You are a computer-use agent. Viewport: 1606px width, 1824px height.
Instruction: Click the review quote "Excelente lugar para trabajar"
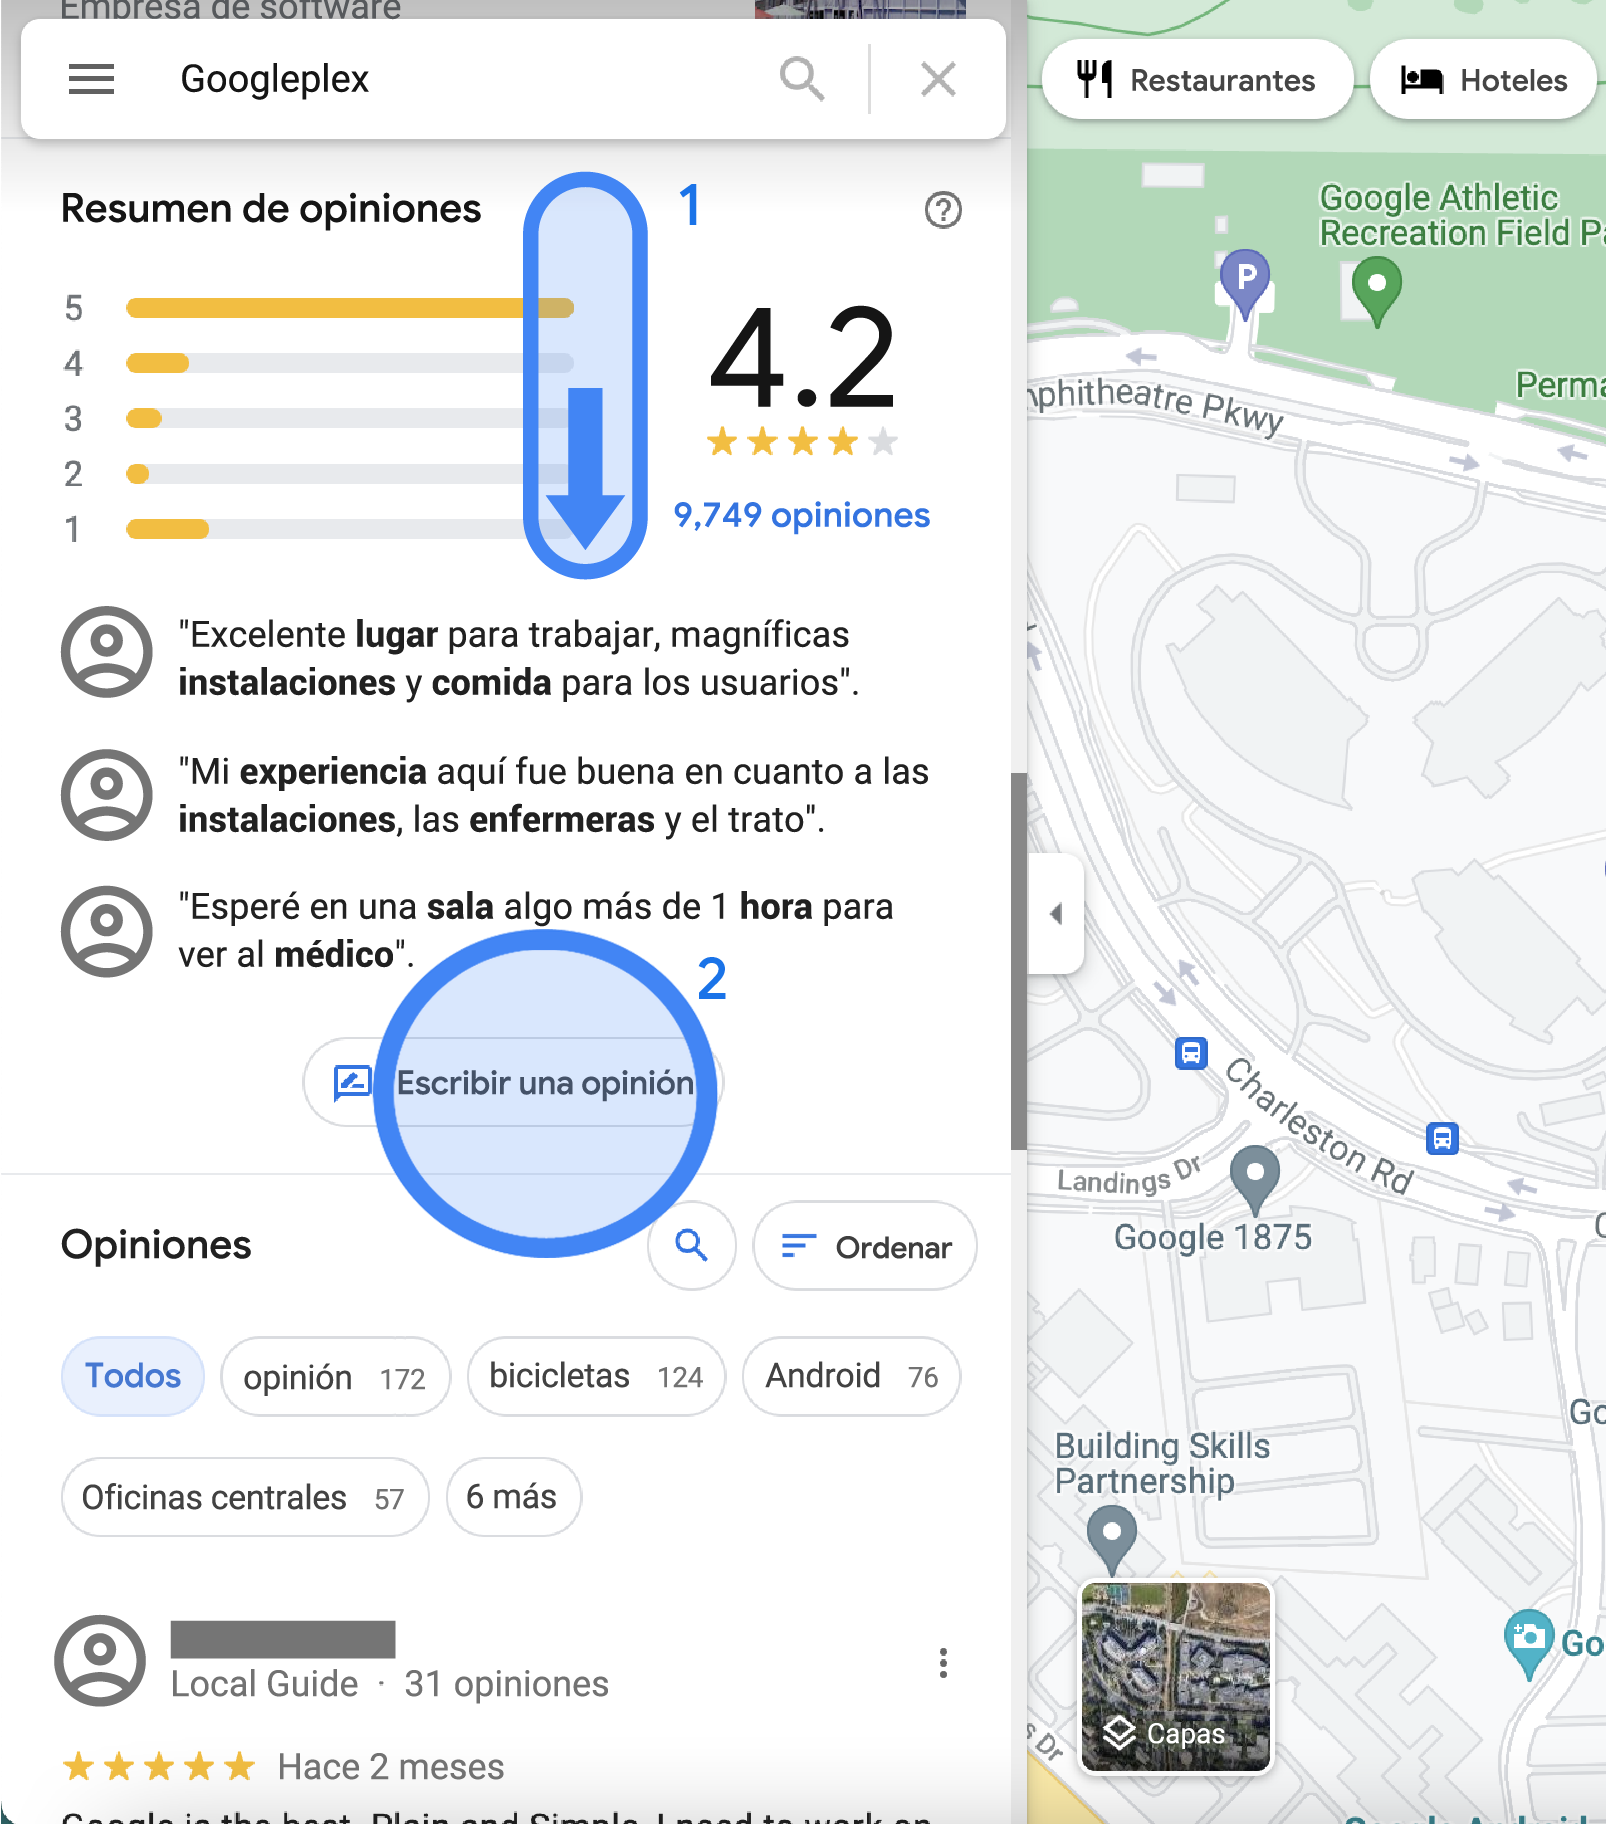pyautogui.click(x=519, y=658)
